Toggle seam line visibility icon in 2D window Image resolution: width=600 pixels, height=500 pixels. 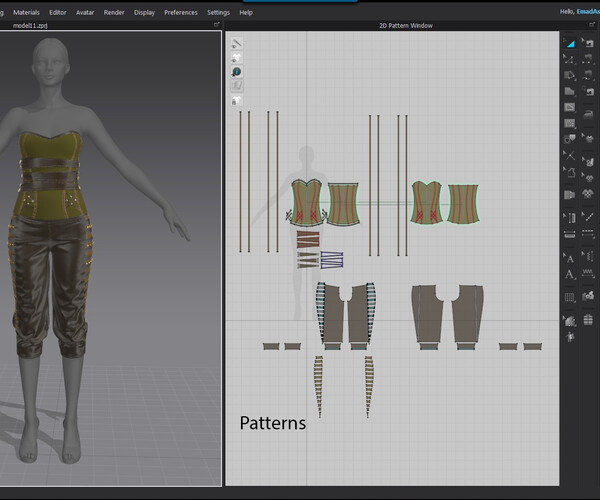coord(237,43)
